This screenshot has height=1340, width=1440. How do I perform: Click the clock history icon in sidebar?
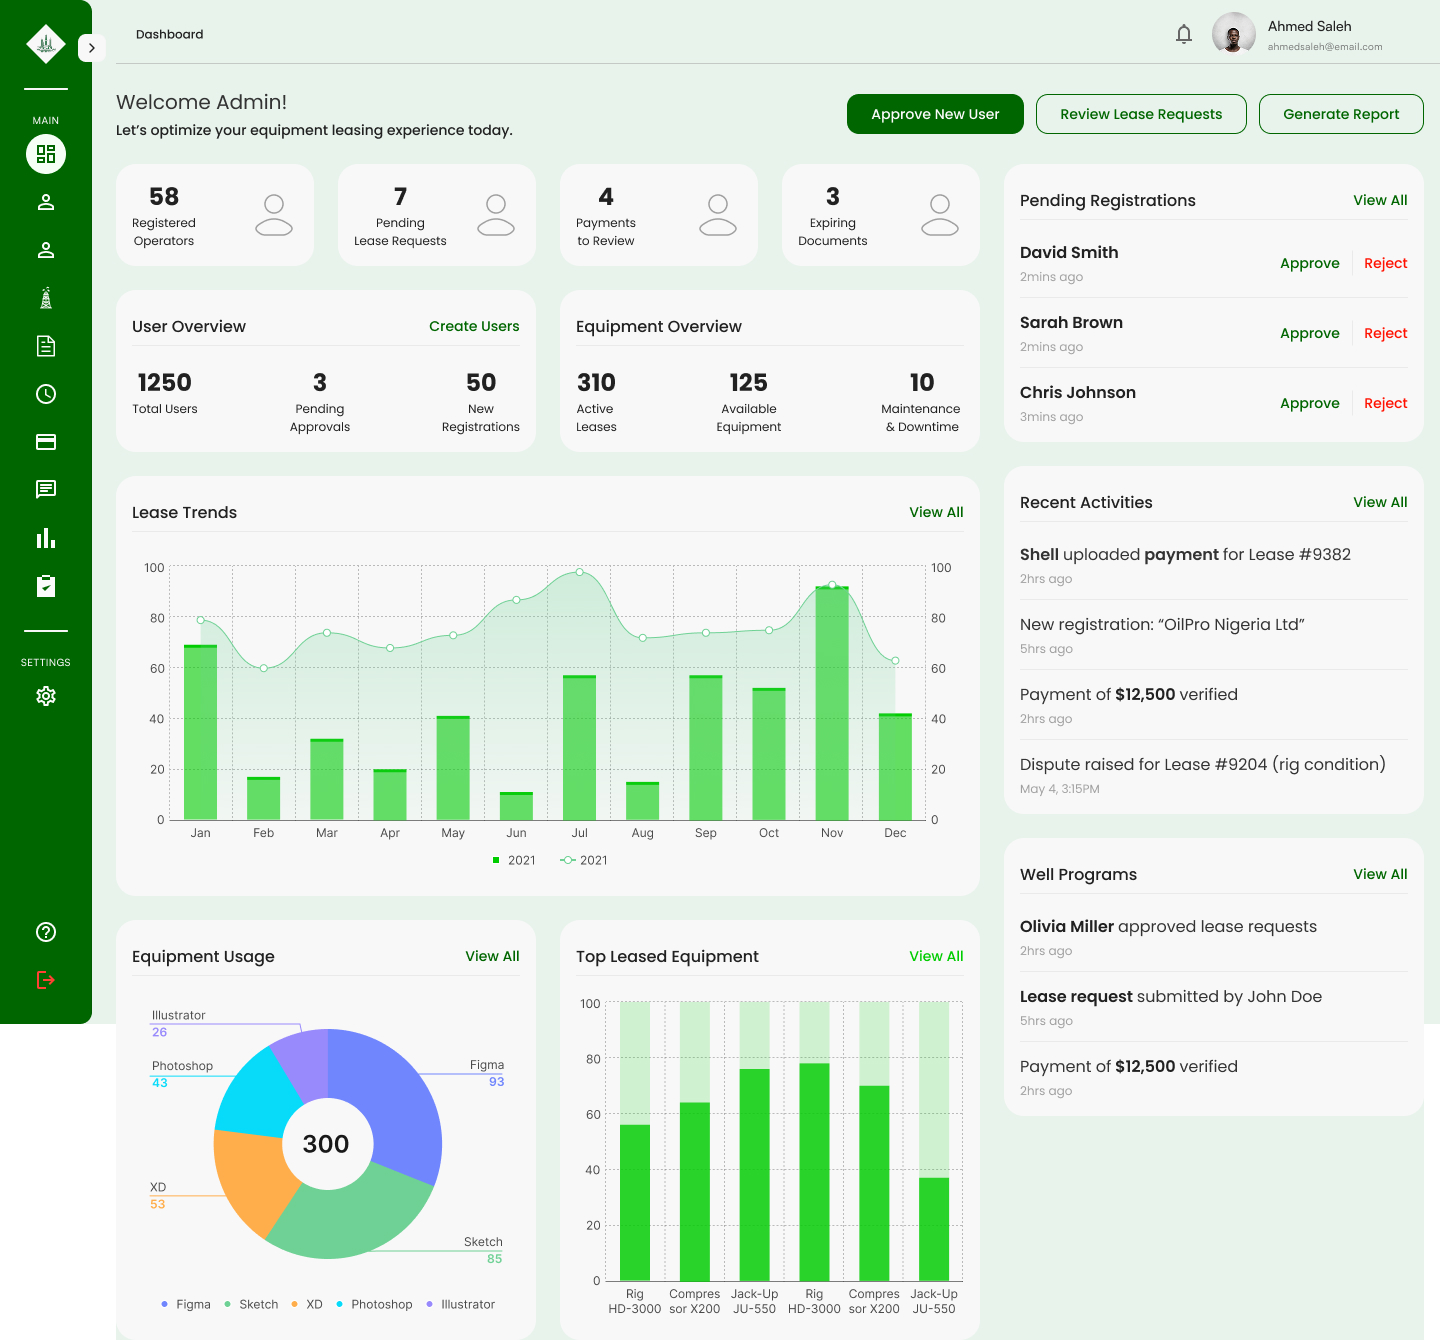click(46, 394)
